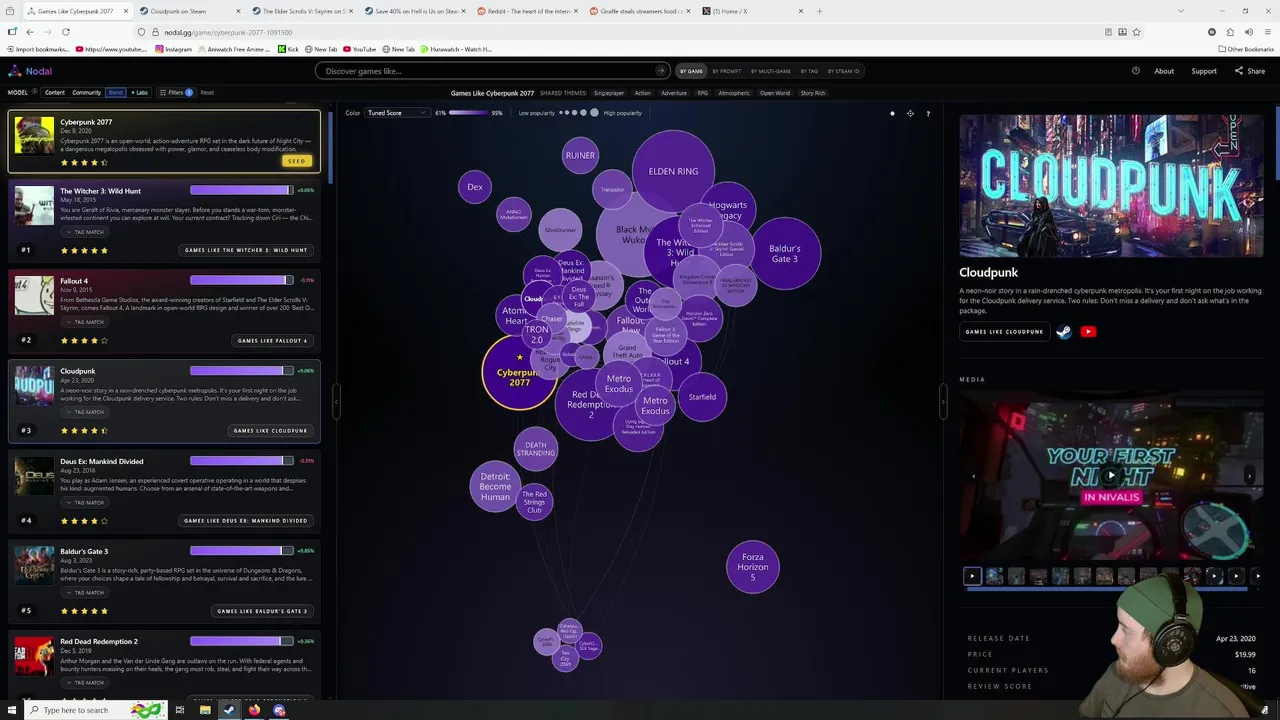The width and height of the screenshot is (1280, 720).
Task: Switch to Giraffe steals streamers food tab
Action: click(641, 11)
